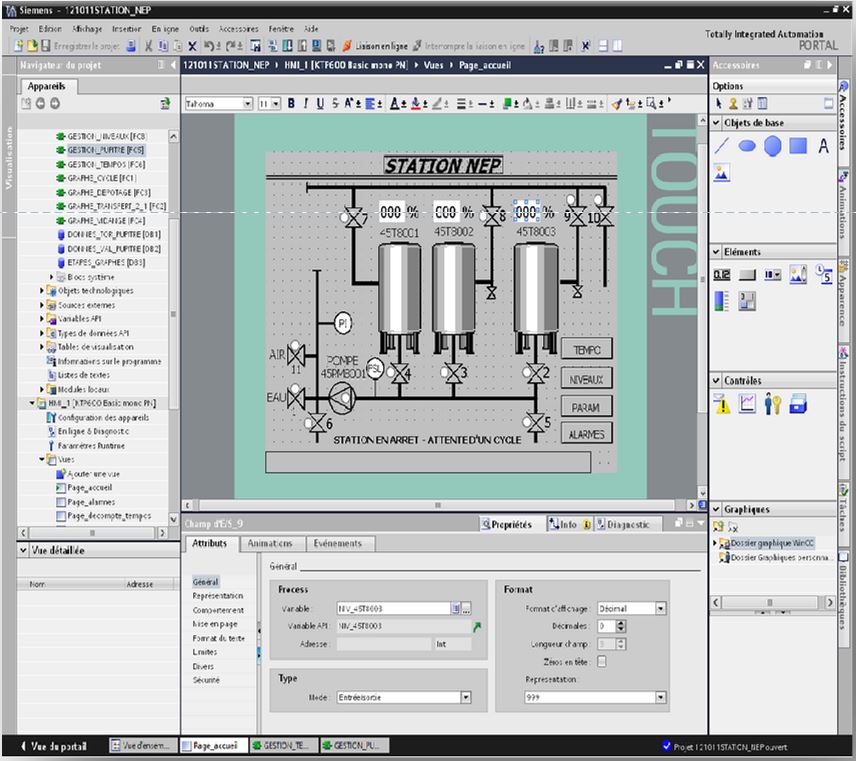This screenshot has height=761, width=856.
Task: Toggle Zéros en tête checkbox
Action: click(x=602, y=662)
